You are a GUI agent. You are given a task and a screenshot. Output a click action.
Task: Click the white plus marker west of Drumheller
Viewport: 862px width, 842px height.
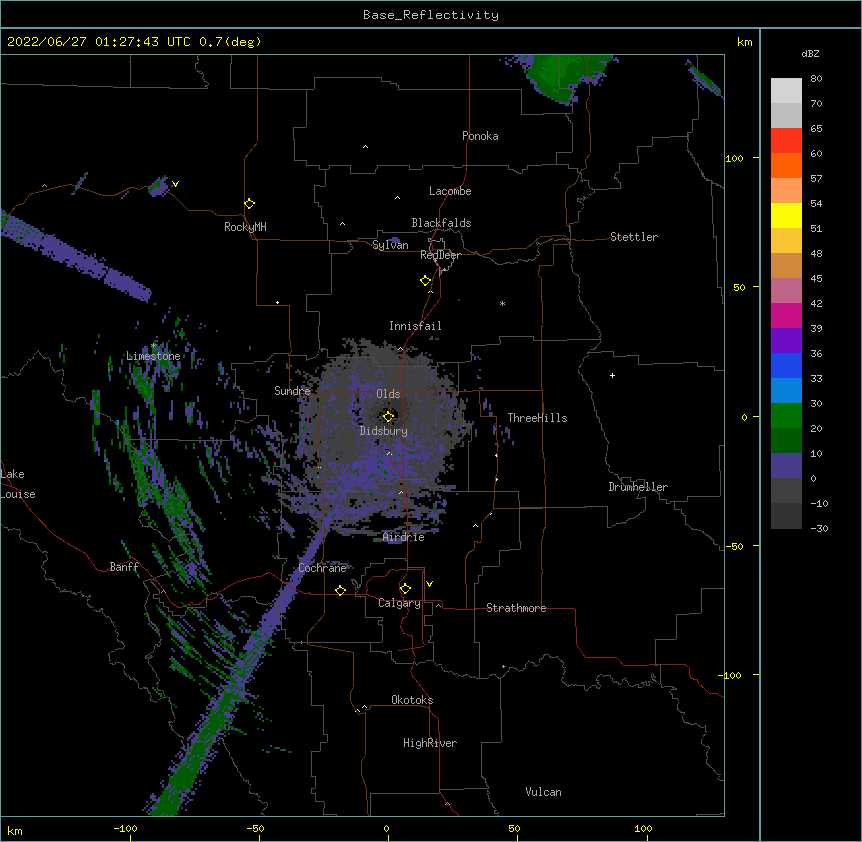pyautogui.click(x=612, y=375)
